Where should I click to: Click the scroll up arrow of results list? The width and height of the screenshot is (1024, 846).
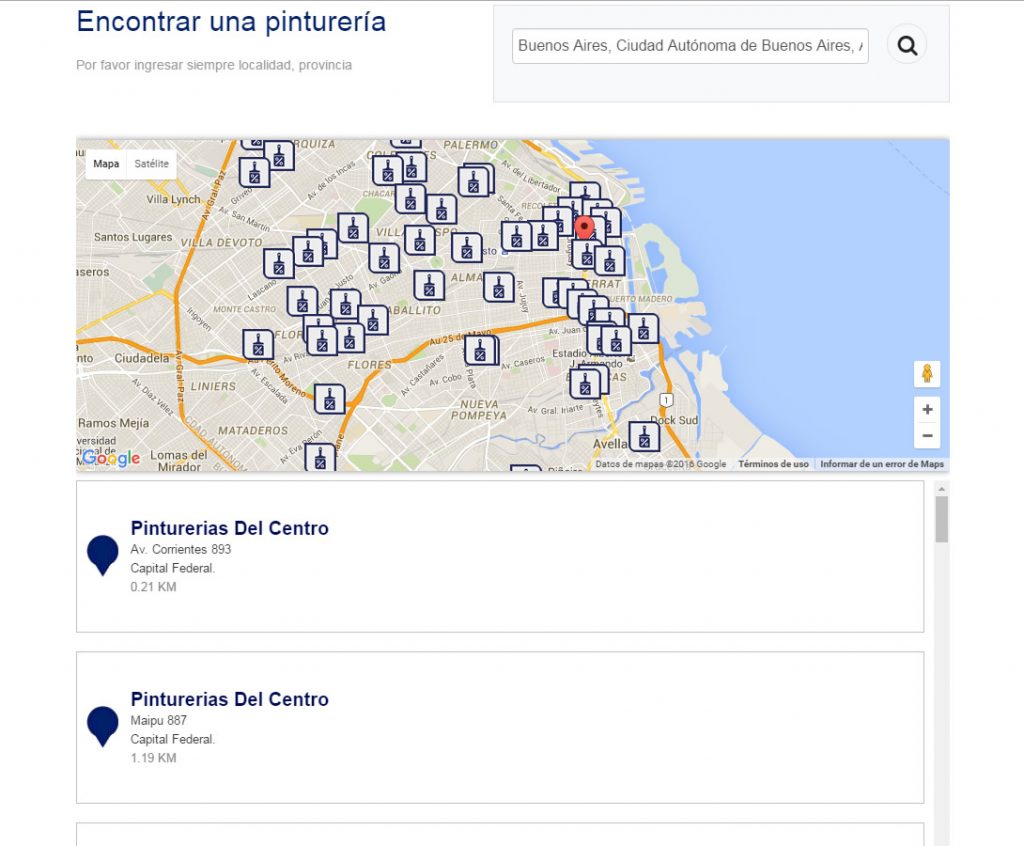click(x=941, y=488)
